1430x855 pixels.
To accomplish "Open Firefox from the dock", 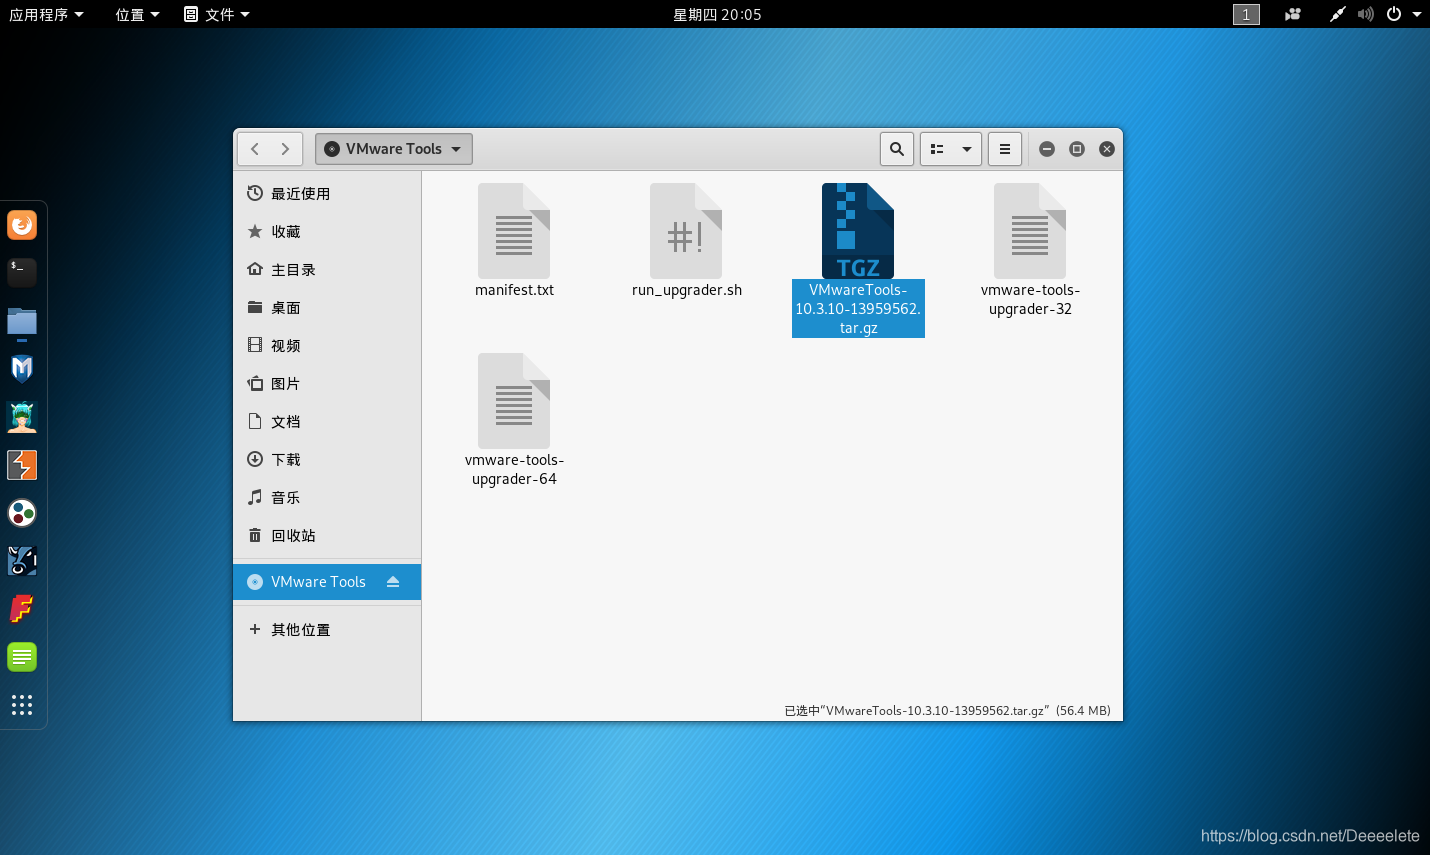I will (x=22, y=225).
